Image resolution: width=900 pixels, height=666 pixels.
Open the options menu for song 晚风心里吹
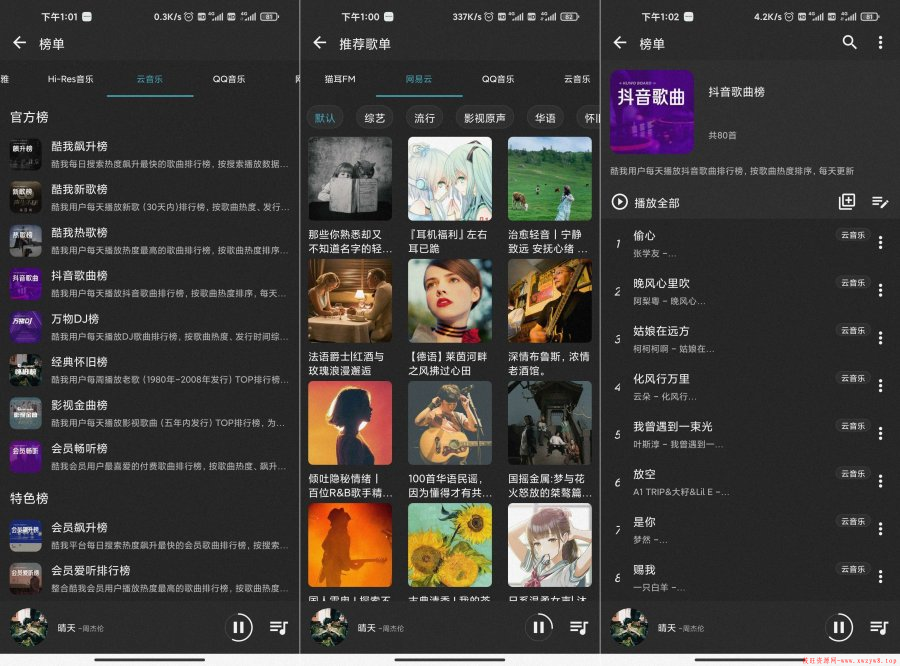point(880,291)
